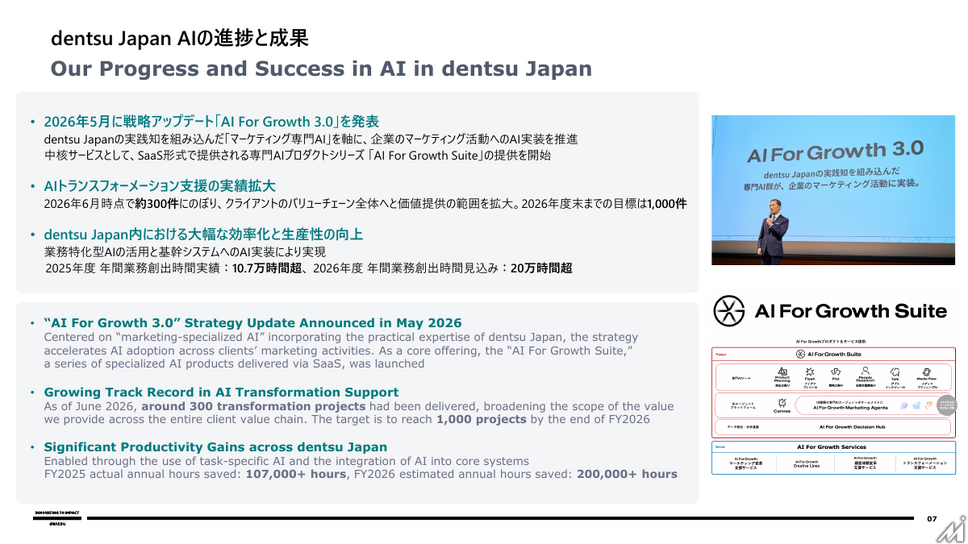
Task: Select the Plot icon in the suite diagram
Action: tap(836, 372)
